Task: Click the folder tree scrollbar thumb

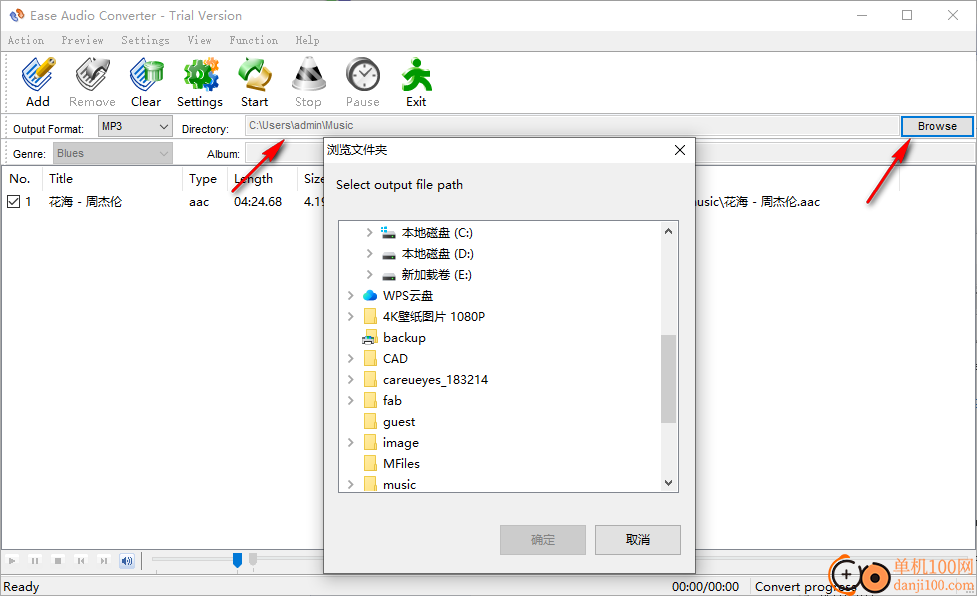Action: tap(669, 379)
